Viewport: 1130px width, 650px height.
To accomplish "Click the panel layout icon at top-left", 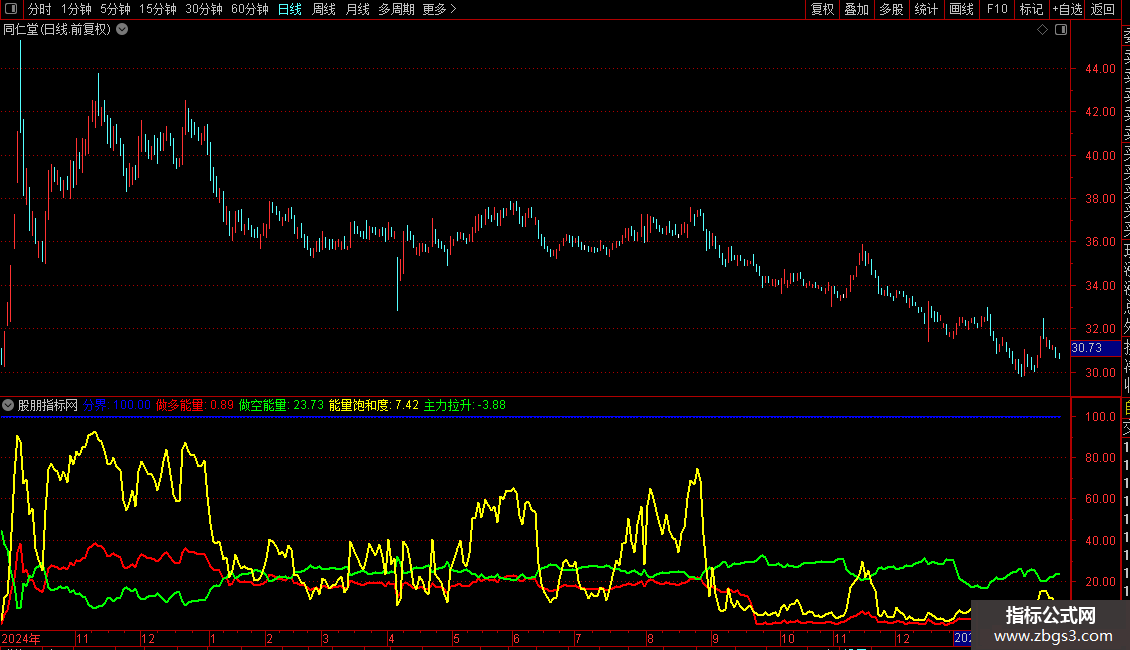I will 10,9.
